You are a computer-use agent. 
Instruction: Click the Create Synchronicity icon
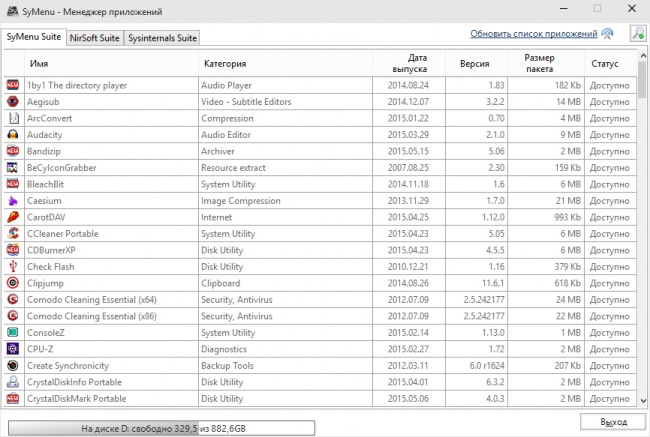tap(13, 365)
